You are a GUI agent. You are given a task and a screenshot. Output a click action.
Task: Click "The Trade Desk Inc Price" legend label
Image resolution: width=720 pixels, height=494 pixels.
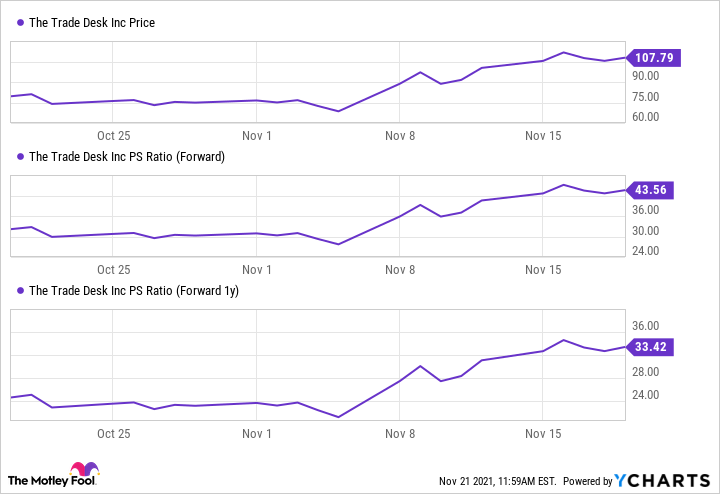(92, 22)
